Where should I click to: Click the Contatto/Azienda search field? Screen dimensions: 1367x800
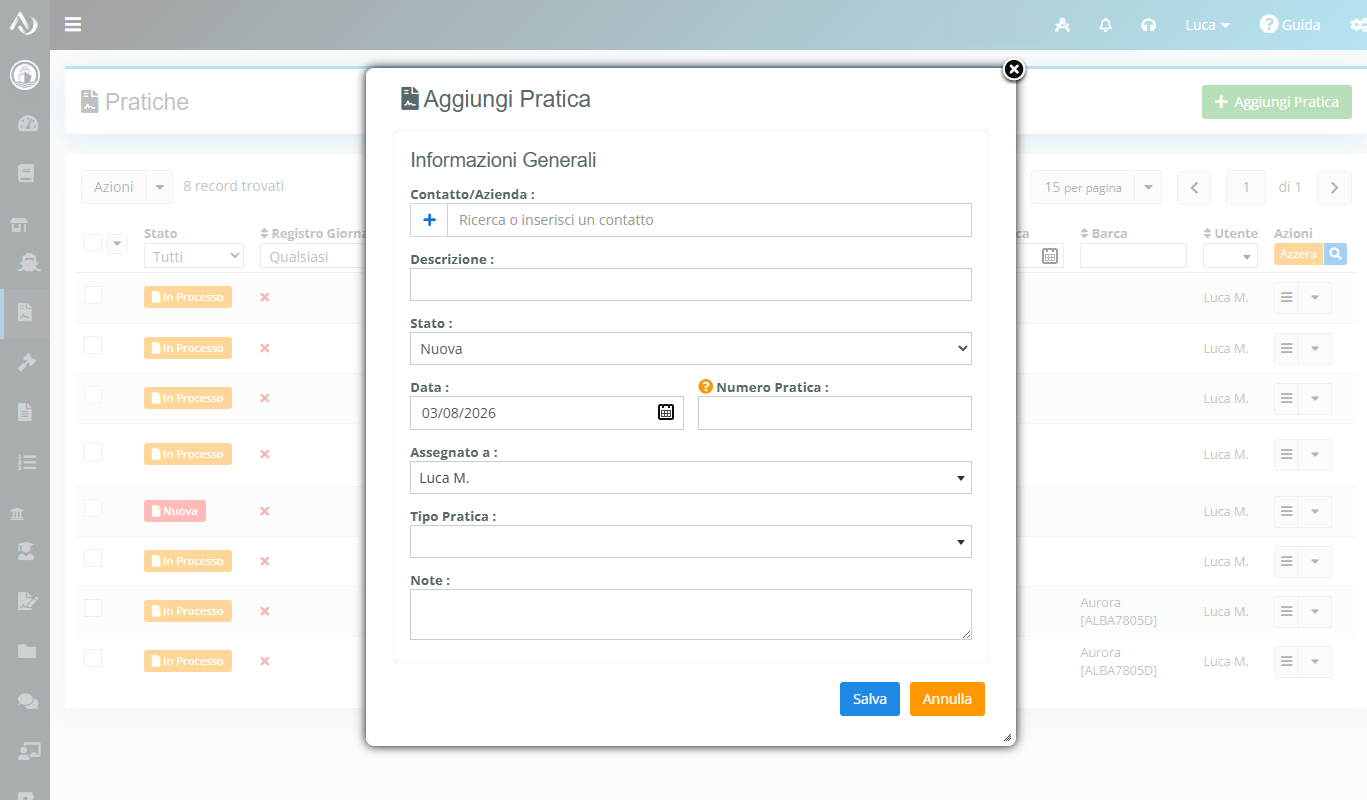pos(709,220)
